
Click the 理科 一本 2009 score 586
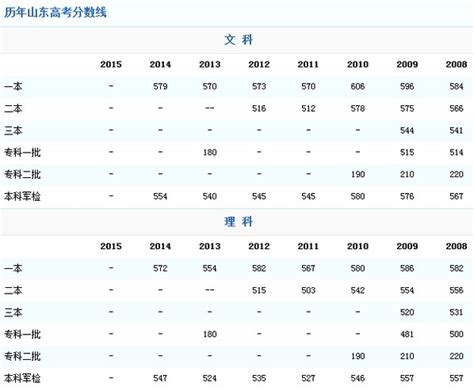coord(407,268)
